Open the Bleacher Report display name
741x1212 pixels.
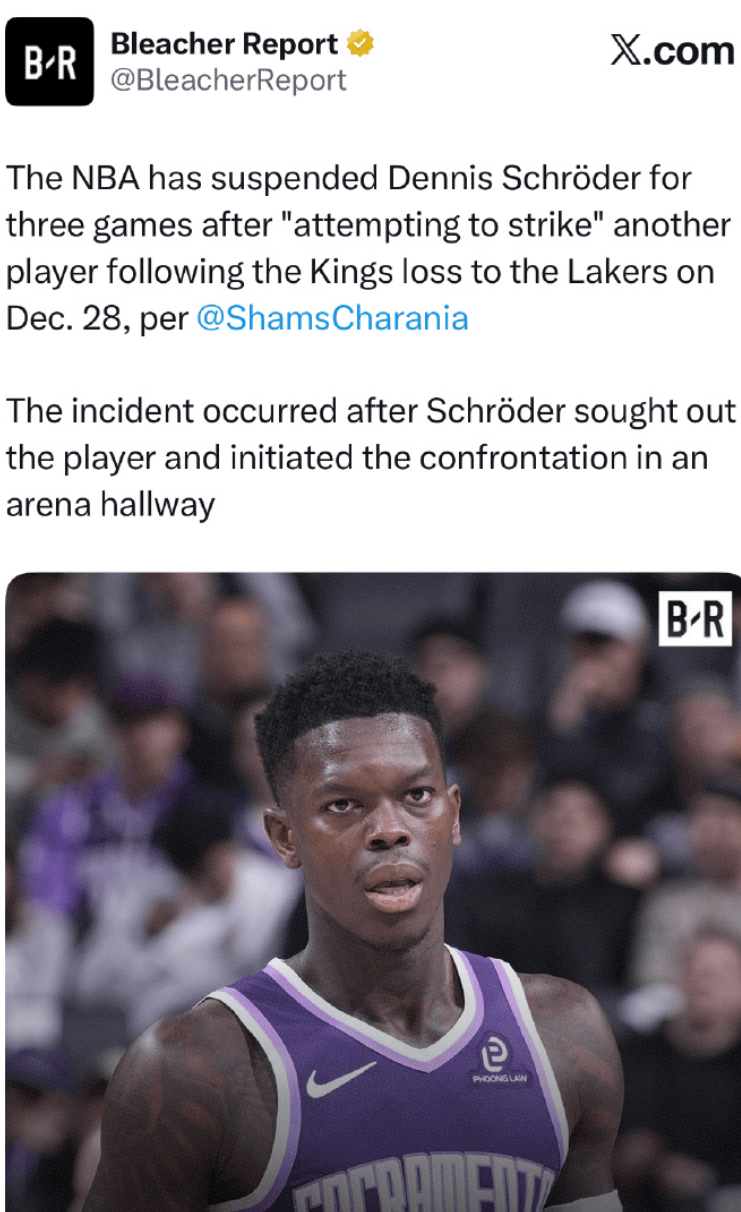(x=224, y=44)
